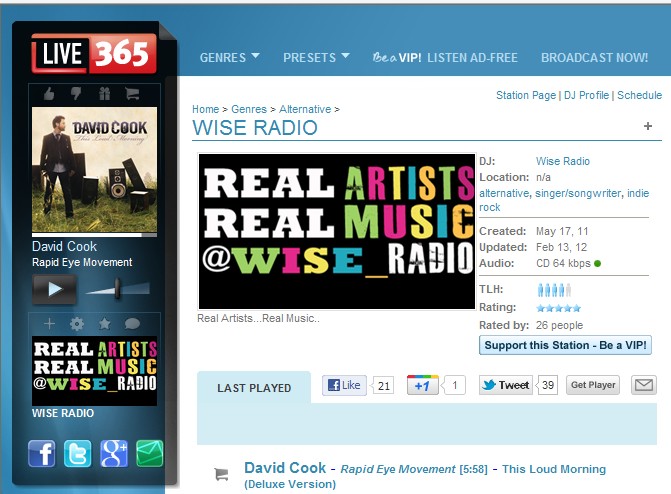671x494 pixels.
Task: Click the shopping cart icon in player
Action: coord(132,93)
